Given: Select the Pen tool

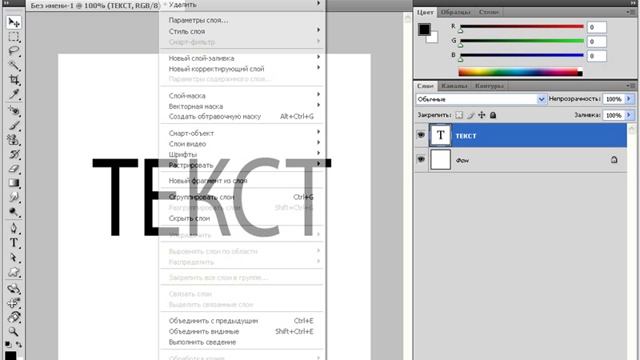Looking at the screenshot, I should pos(13,228).
